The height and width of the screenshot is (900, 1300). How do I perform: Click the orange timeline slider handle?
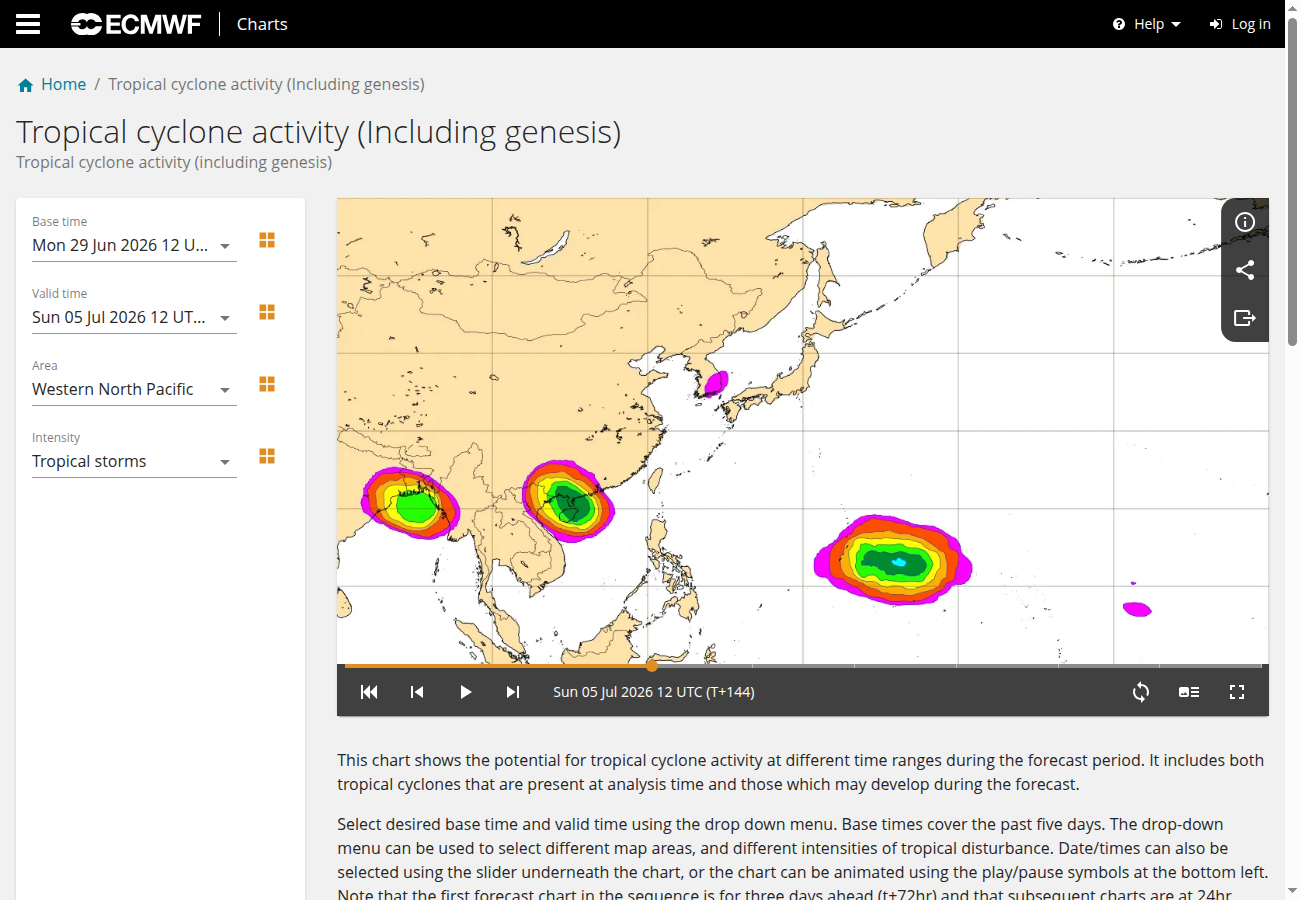point(652,665)
